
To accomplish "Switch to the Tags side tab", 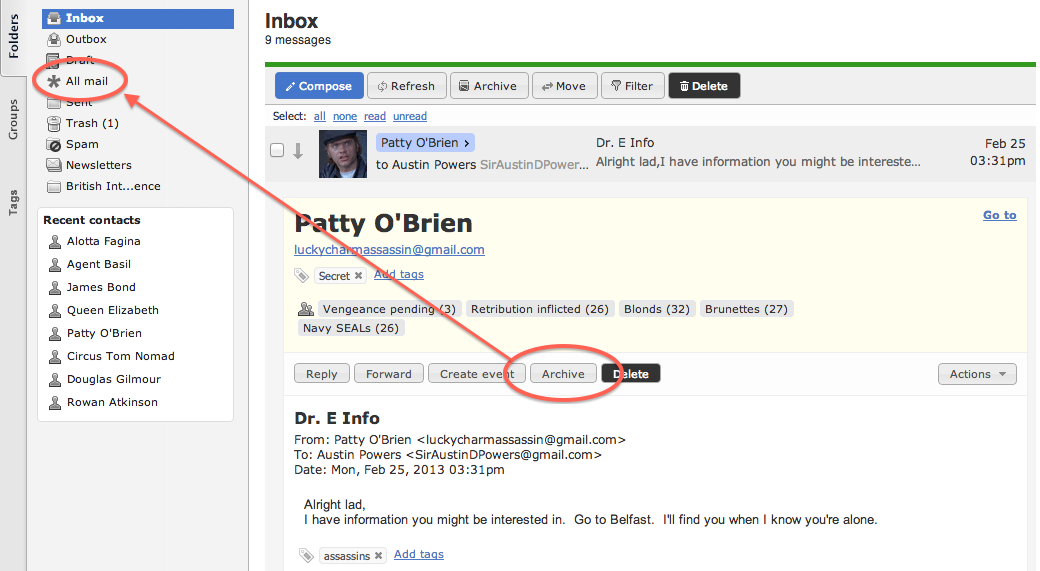I will 13,203.
